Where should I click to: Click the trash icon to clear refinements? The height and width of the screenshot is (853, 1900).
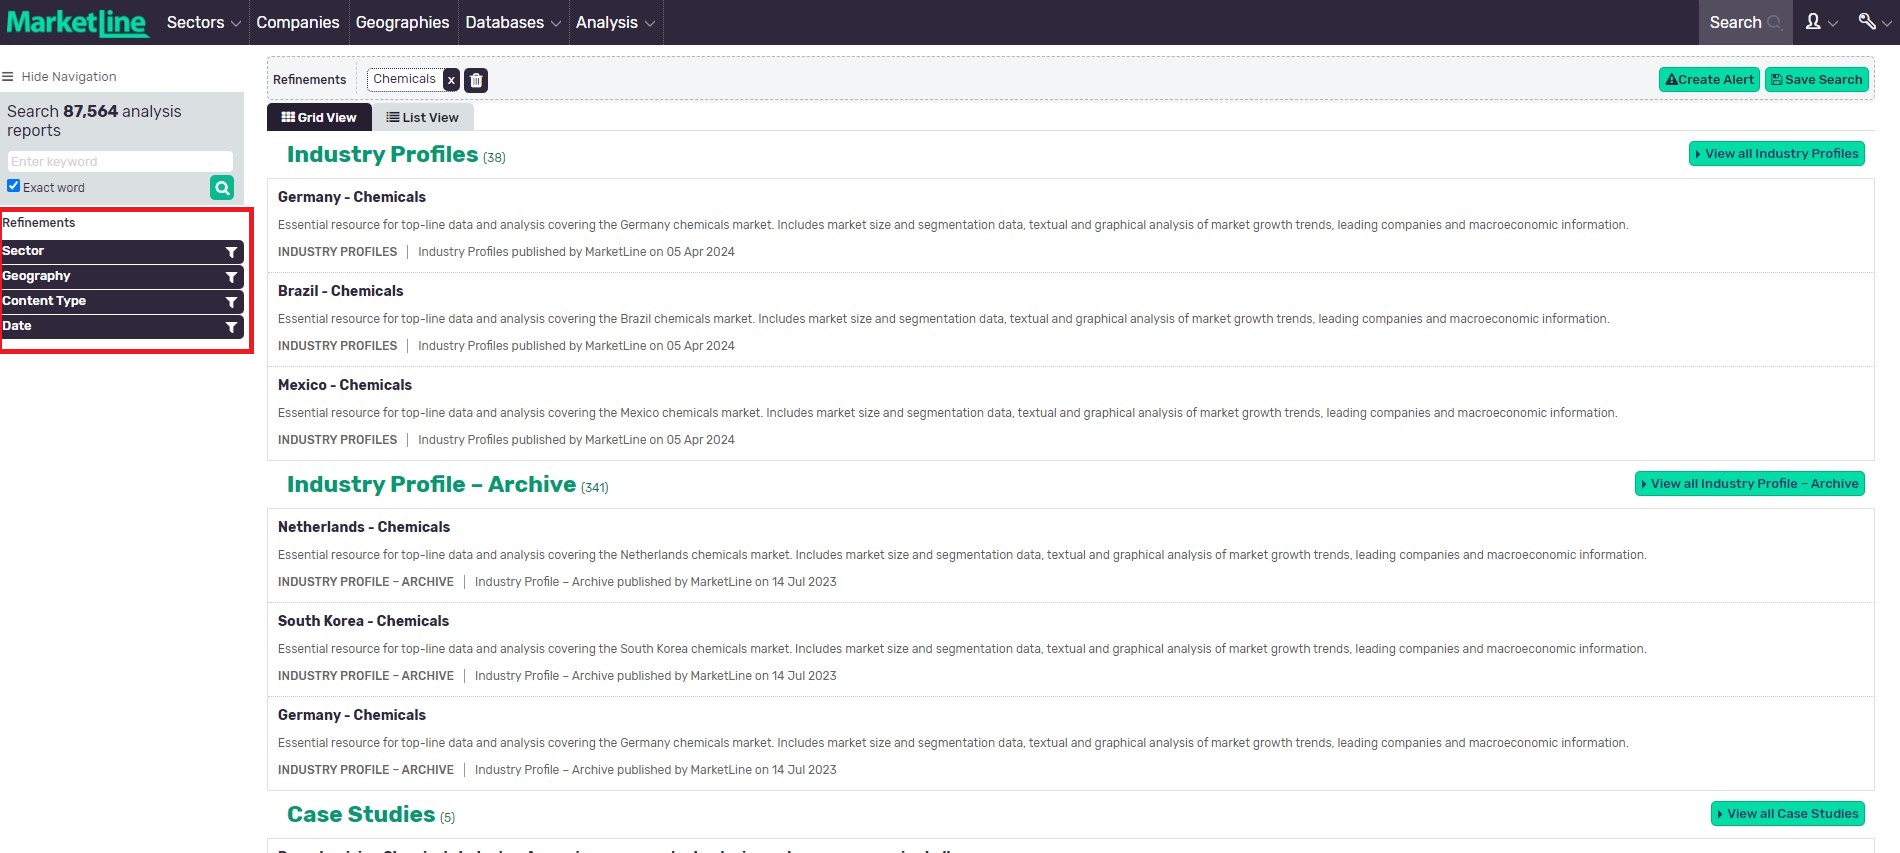point(476,80)
